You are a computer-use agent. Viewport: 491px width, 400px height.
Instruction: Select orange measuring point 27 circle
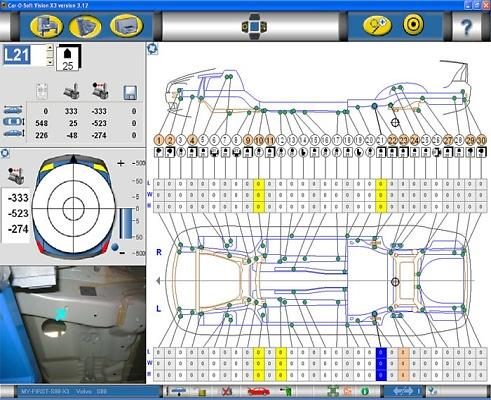click(448, 140)
